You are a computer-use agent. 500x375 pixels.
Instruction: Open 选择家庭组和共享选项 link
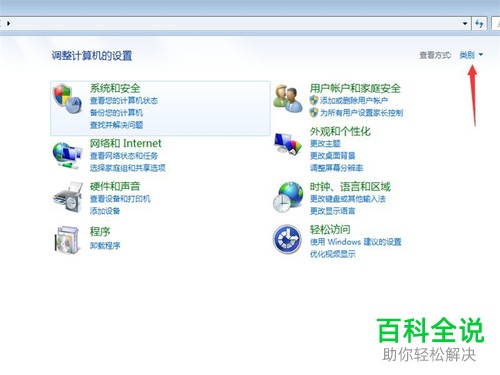pyautogui.click(x=128, y=168)
